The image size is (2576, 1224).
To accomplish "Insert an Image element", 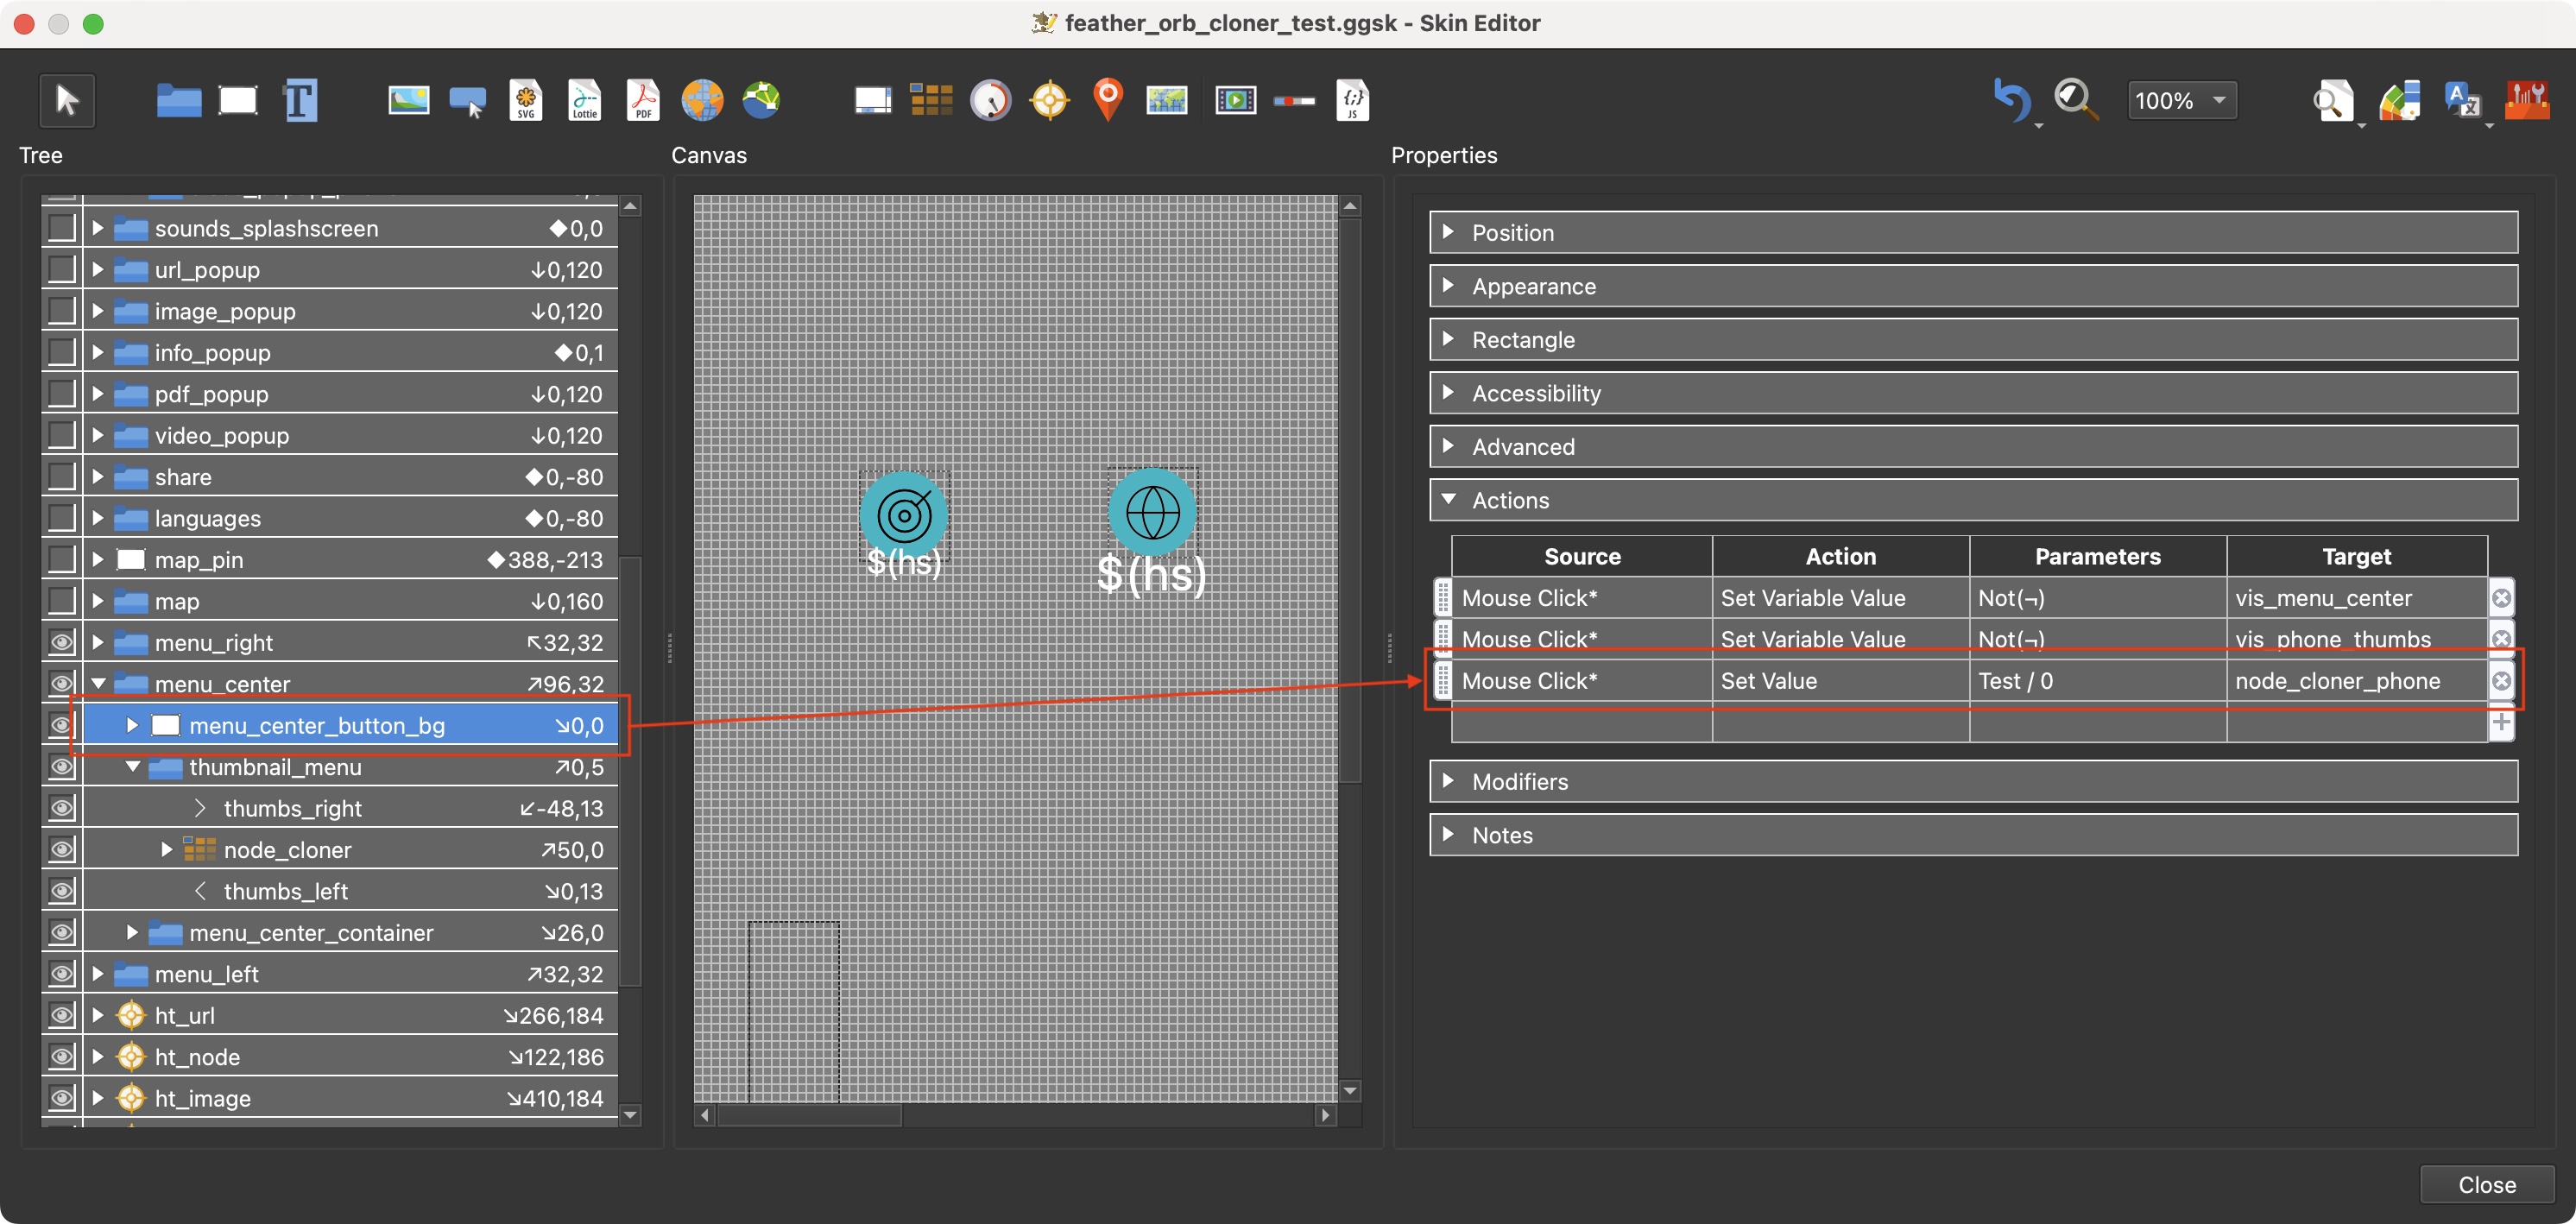I will tap(408, 100).
